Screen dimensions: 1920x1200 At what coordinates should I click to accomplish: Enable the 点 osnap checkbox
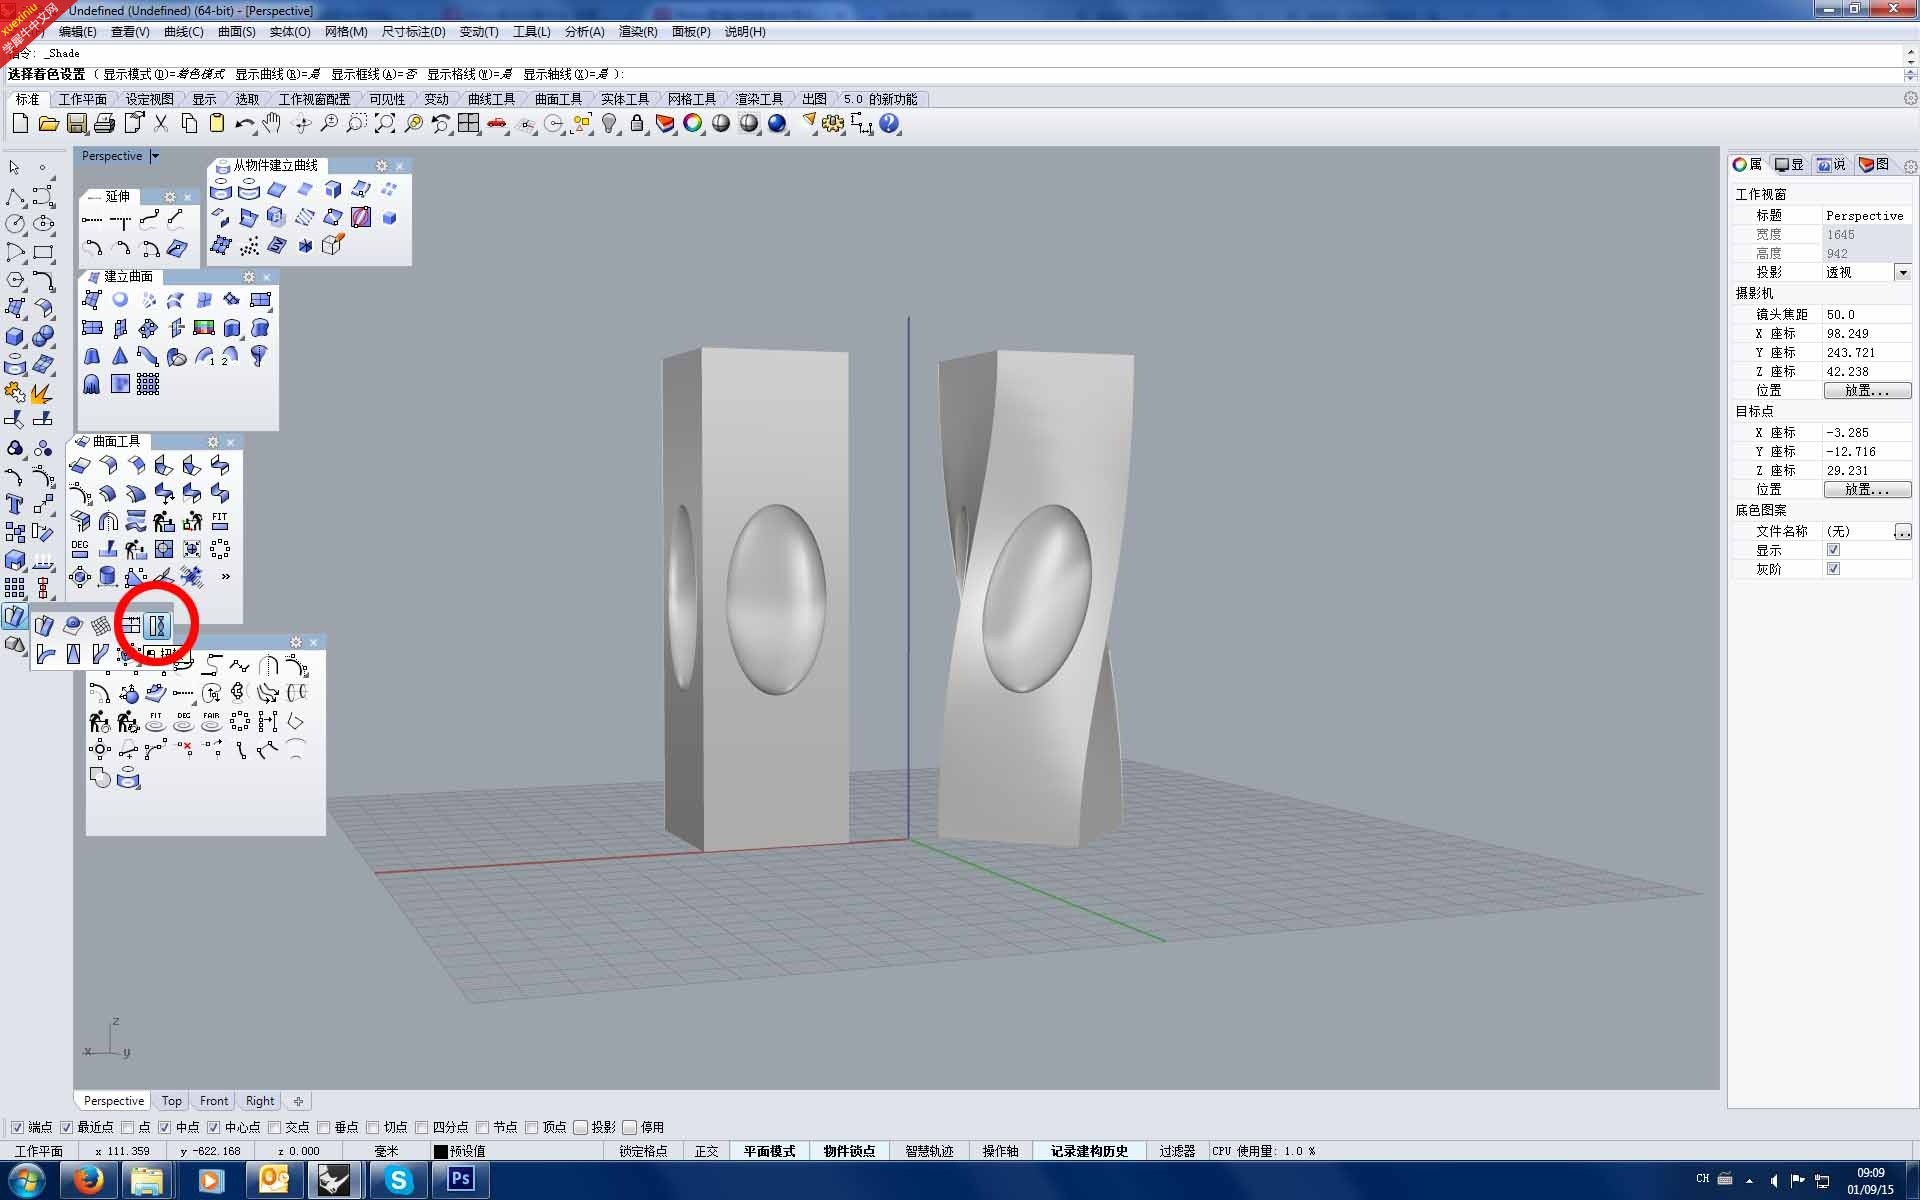point(128,1127)
